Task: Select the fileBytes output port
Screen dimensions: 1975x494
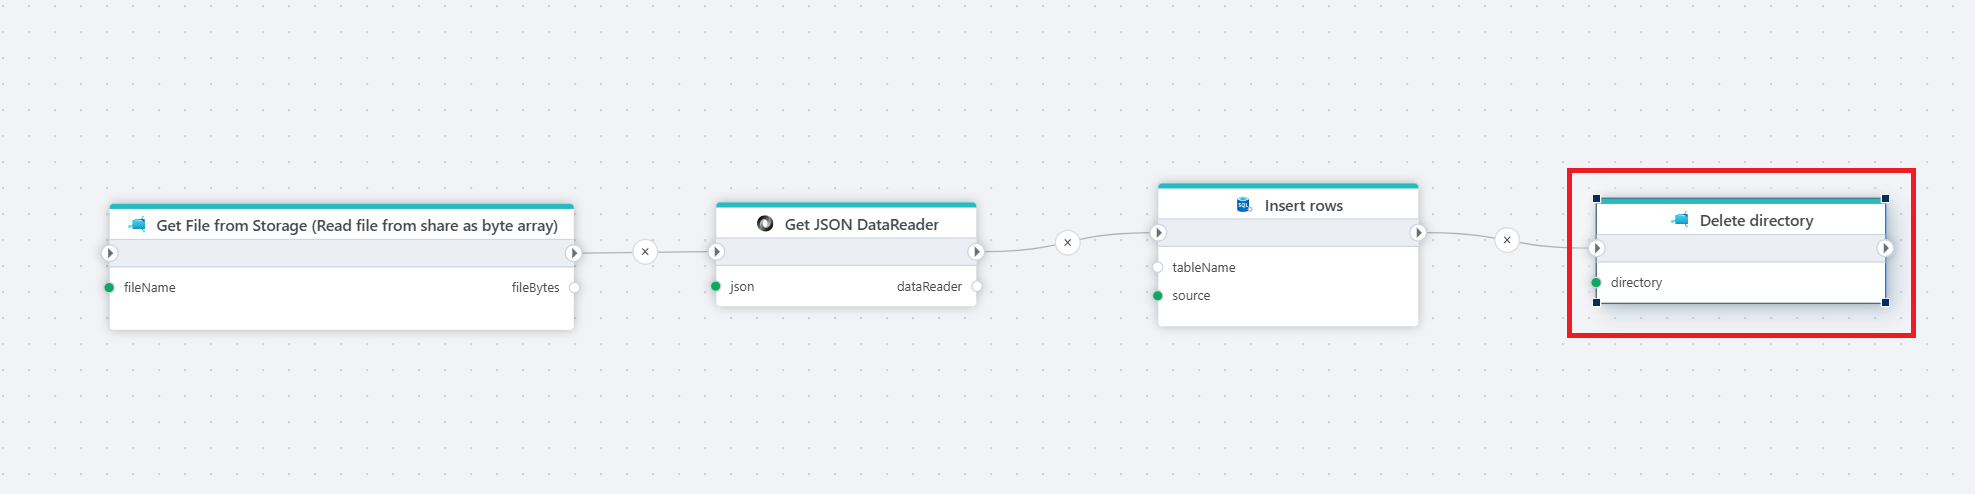Action: click(x=574, y=288)
